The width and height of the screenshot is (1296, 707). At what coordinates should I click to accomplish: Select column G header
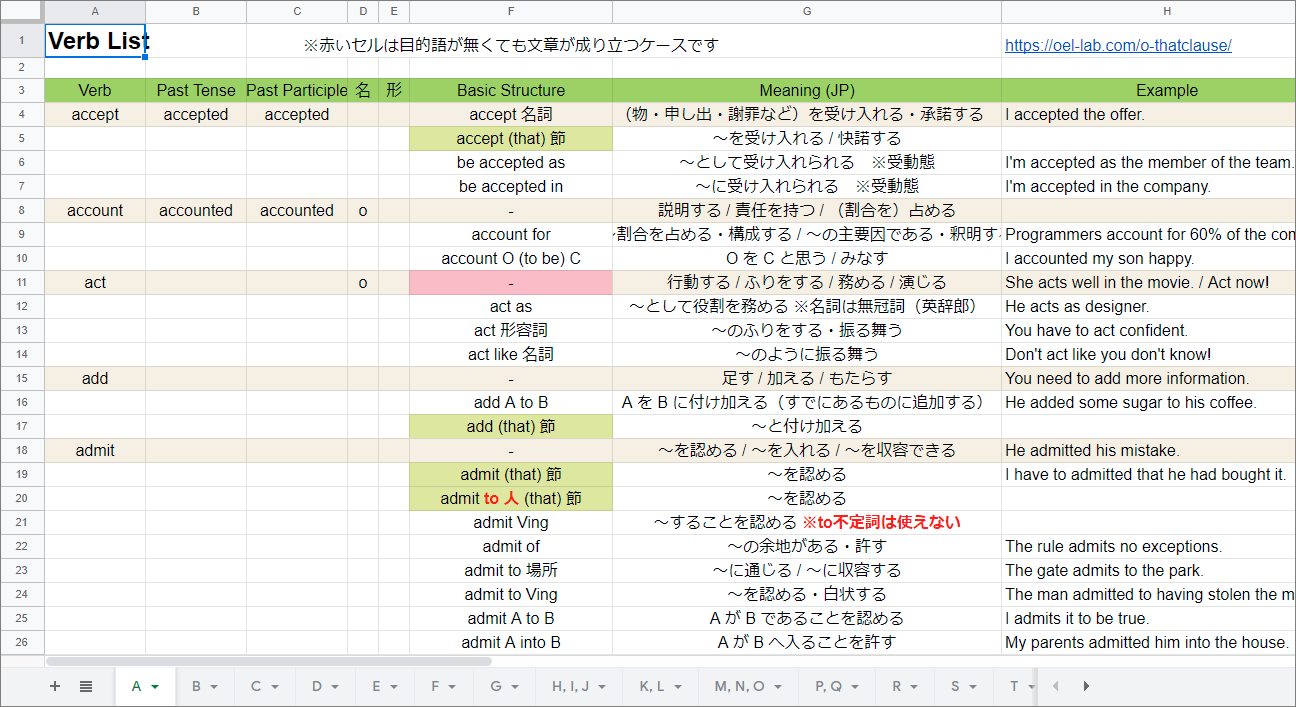coord(807,11)
